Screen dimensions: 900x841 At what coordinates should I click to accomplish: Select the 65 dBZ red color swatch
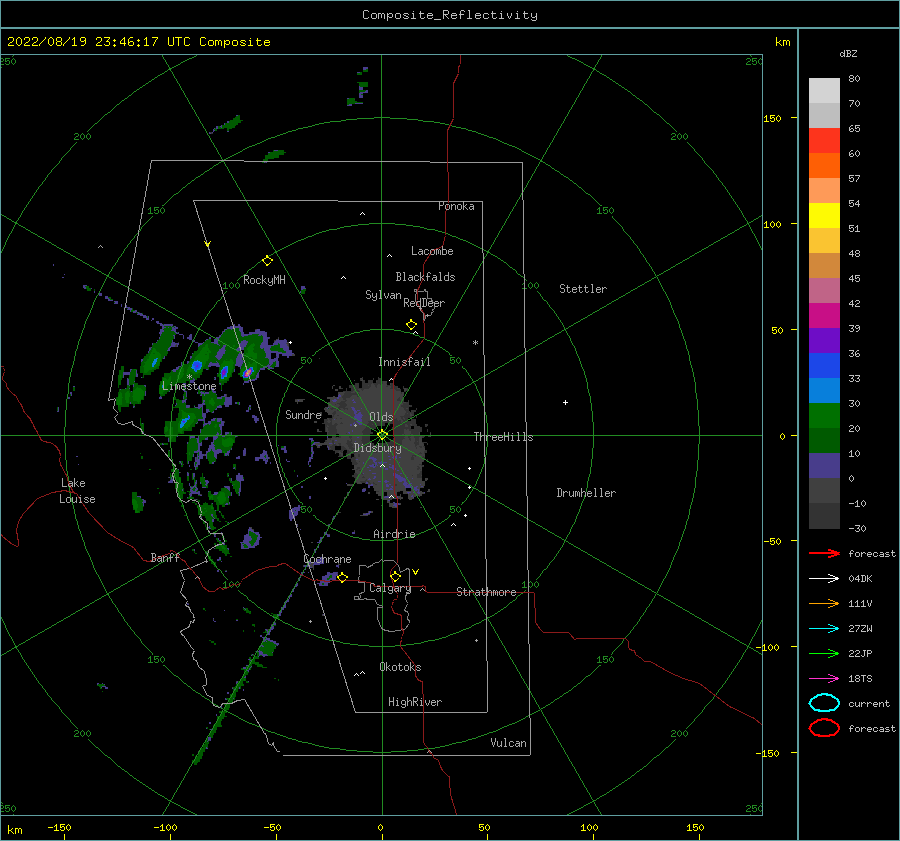824,140
